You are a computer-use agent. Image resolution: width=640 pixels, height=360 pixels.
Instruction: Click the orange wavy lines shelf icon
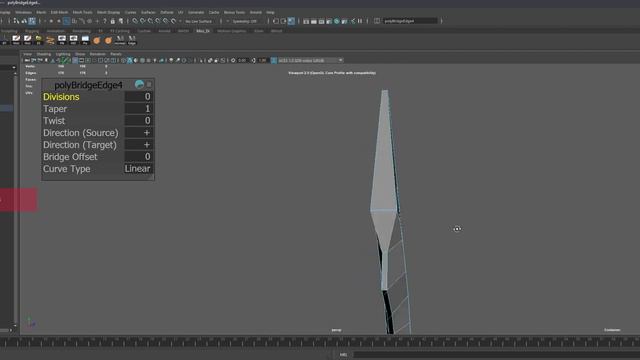point(50,40)
